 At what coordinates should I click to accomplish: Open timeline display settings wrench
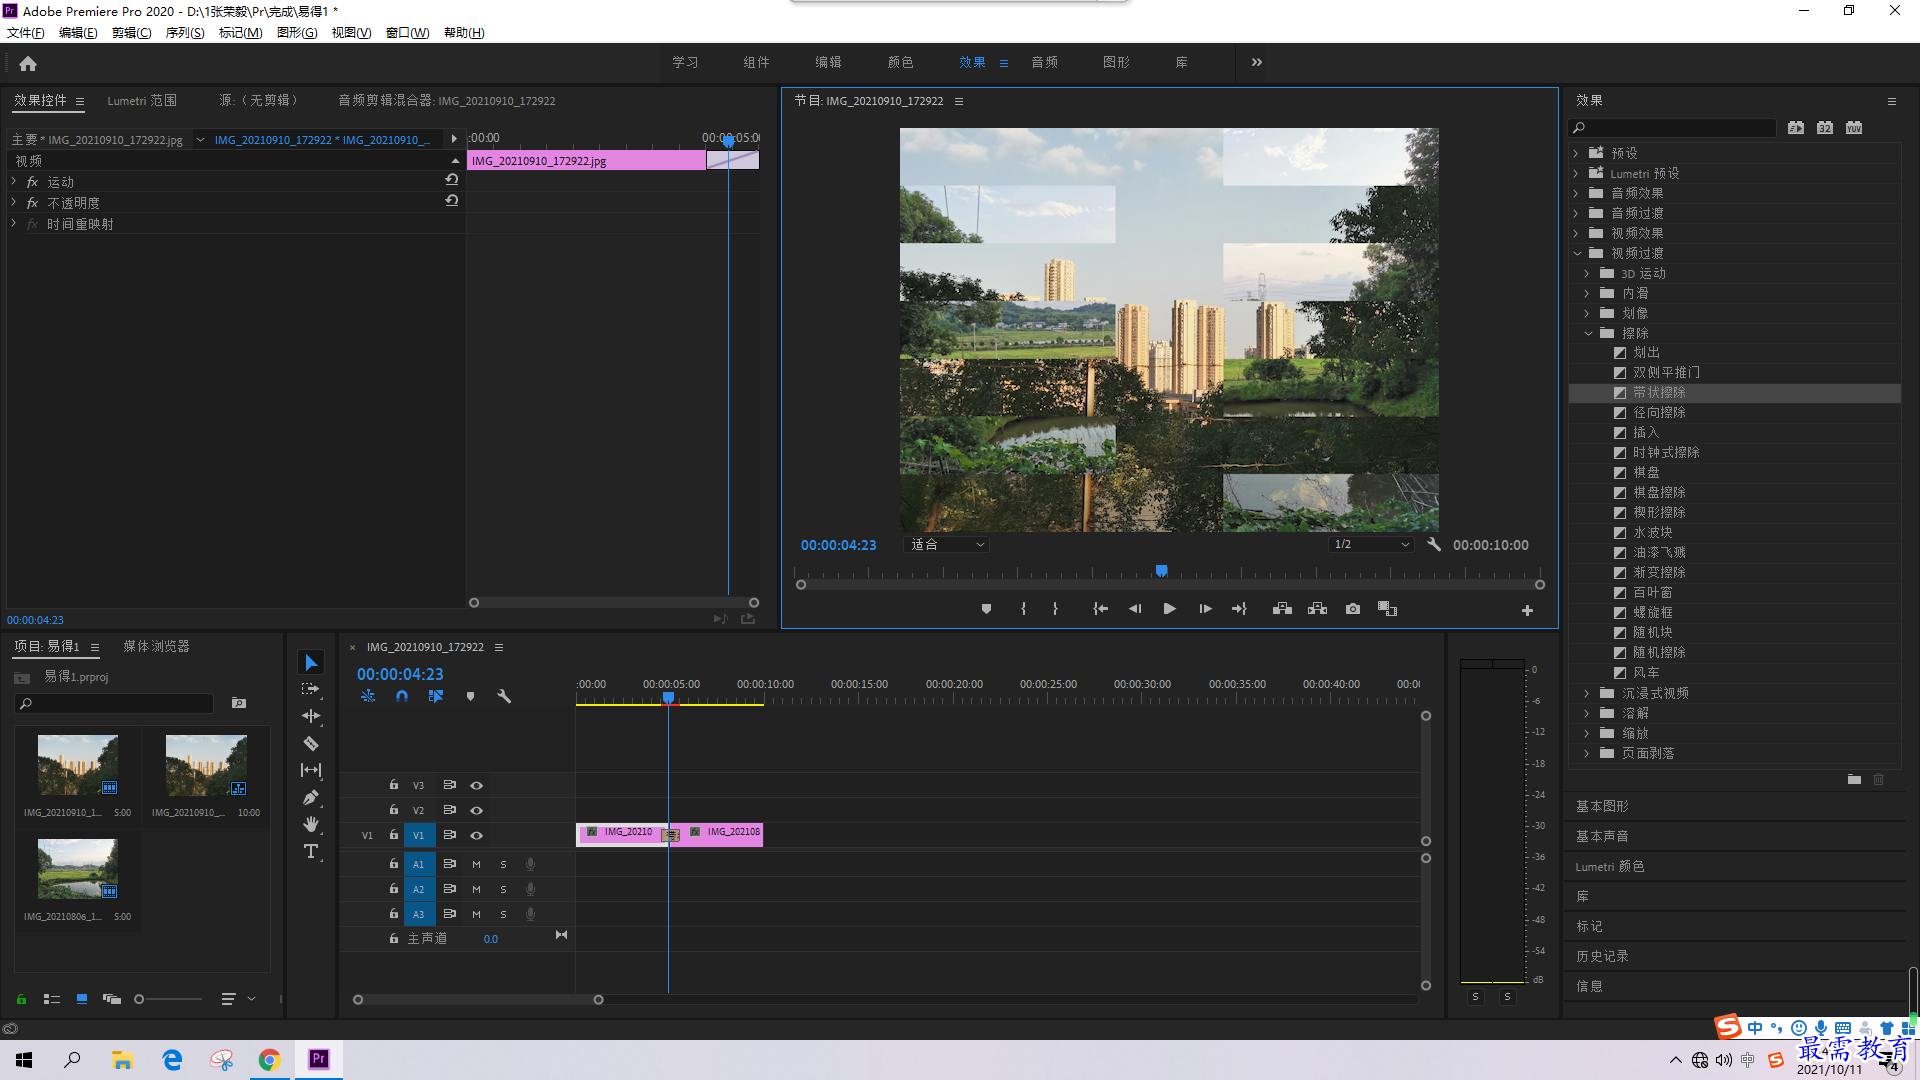click(x=504, y=696)
